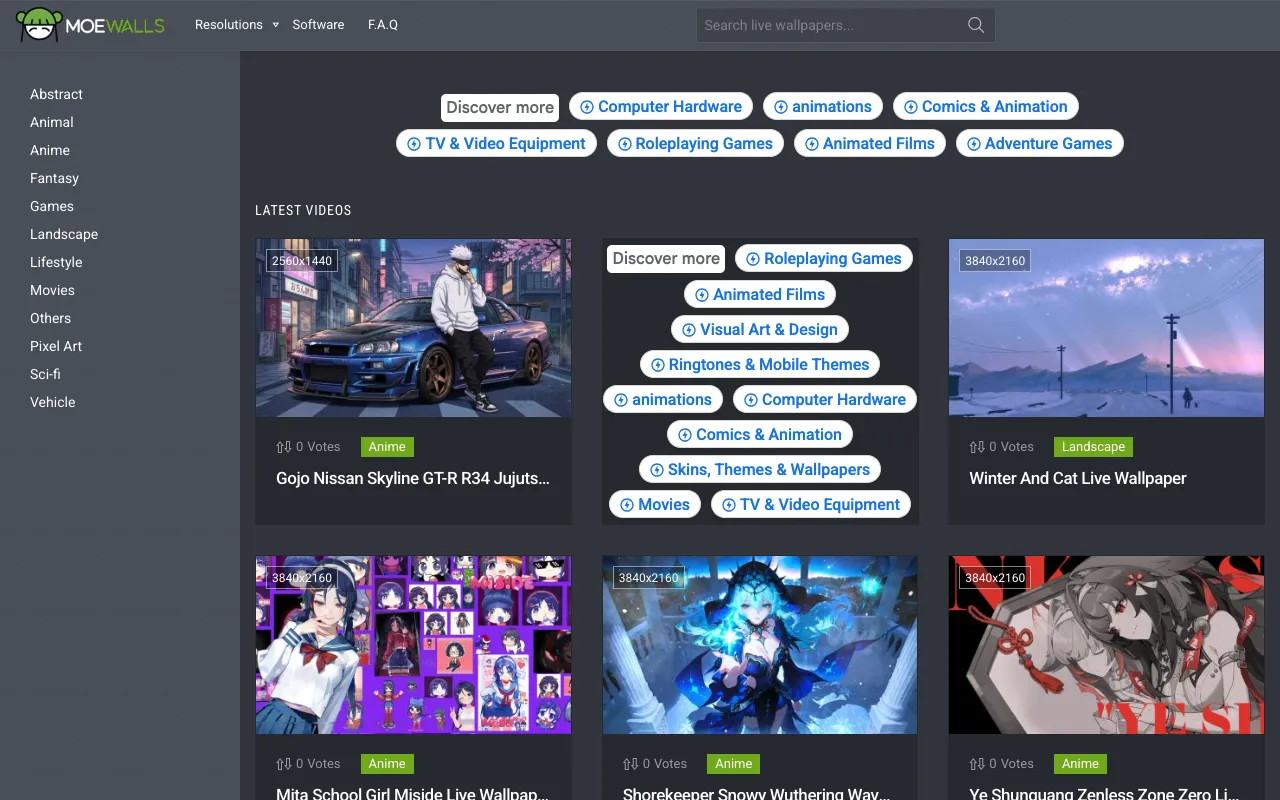Click the vote arrows on Winter And Cat wallpaper
Viewport: 1280px width, 800px height.
tap(976, 447)
